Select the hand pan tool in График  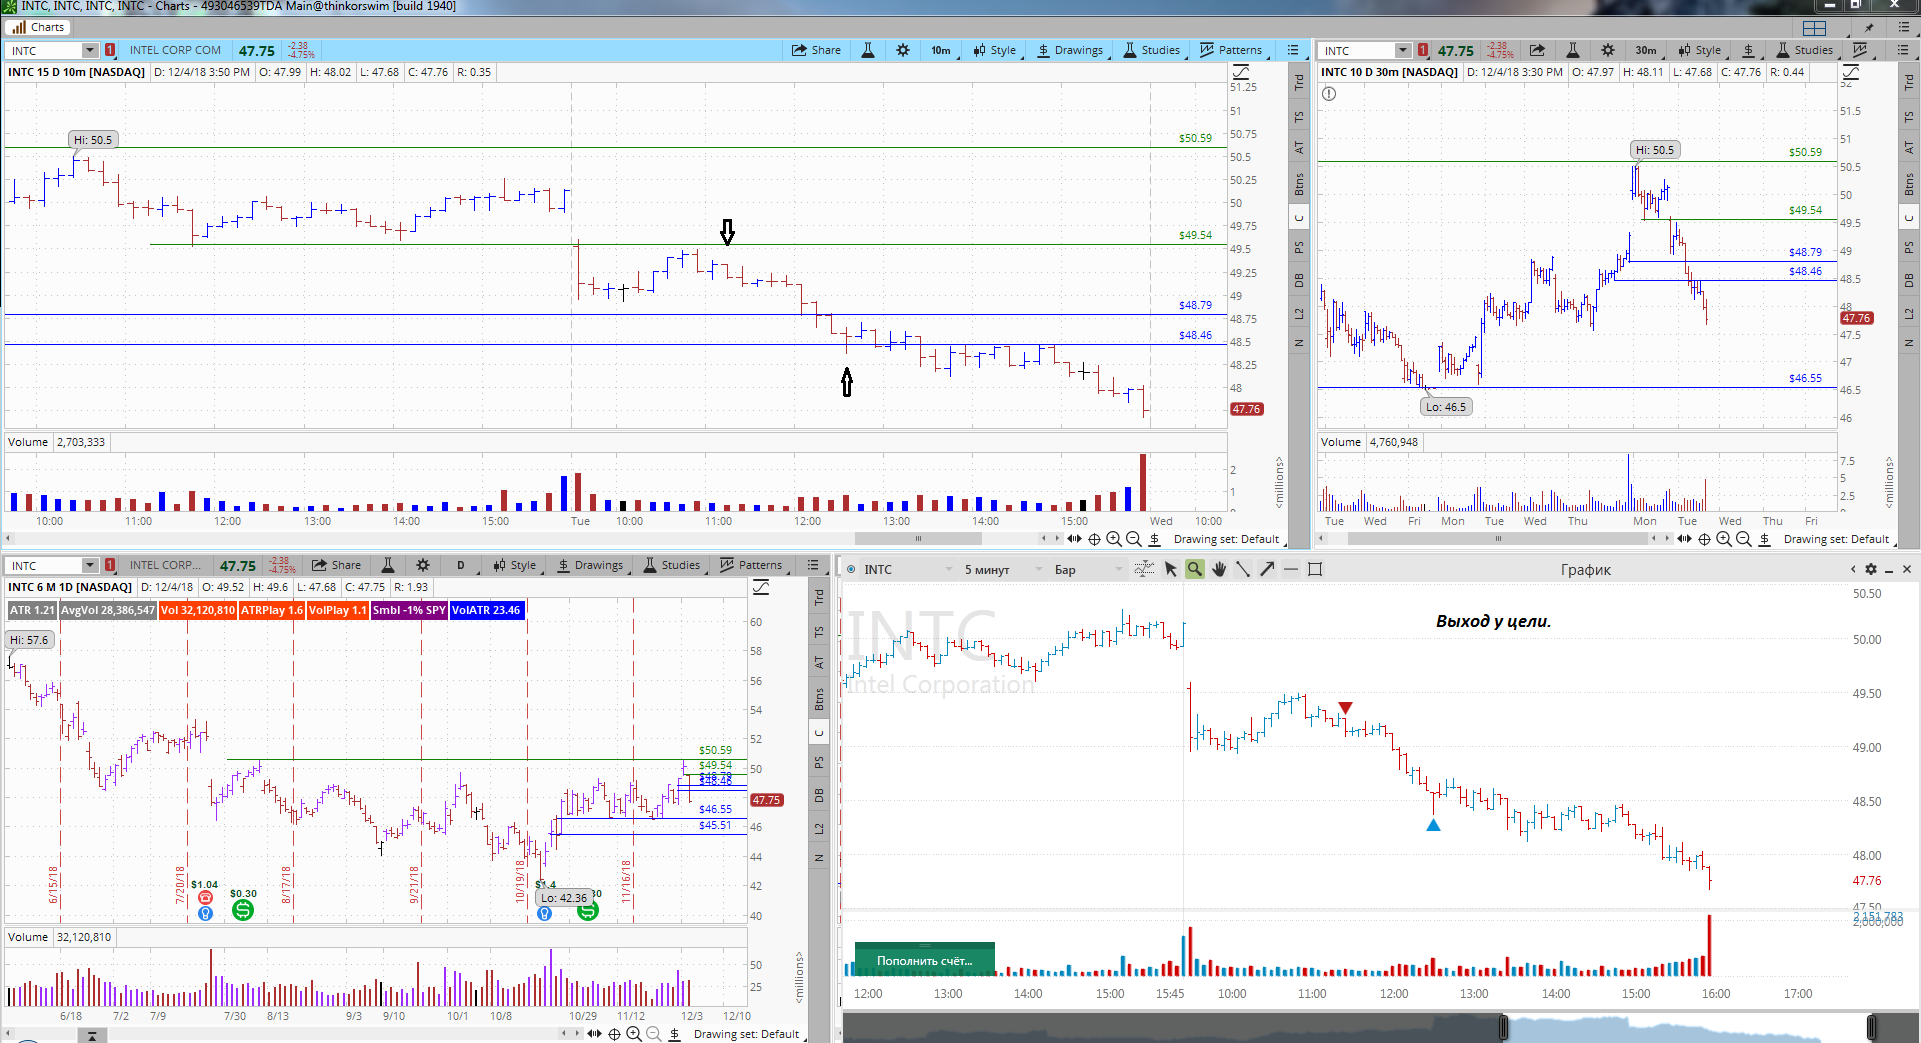(1219, 569)
